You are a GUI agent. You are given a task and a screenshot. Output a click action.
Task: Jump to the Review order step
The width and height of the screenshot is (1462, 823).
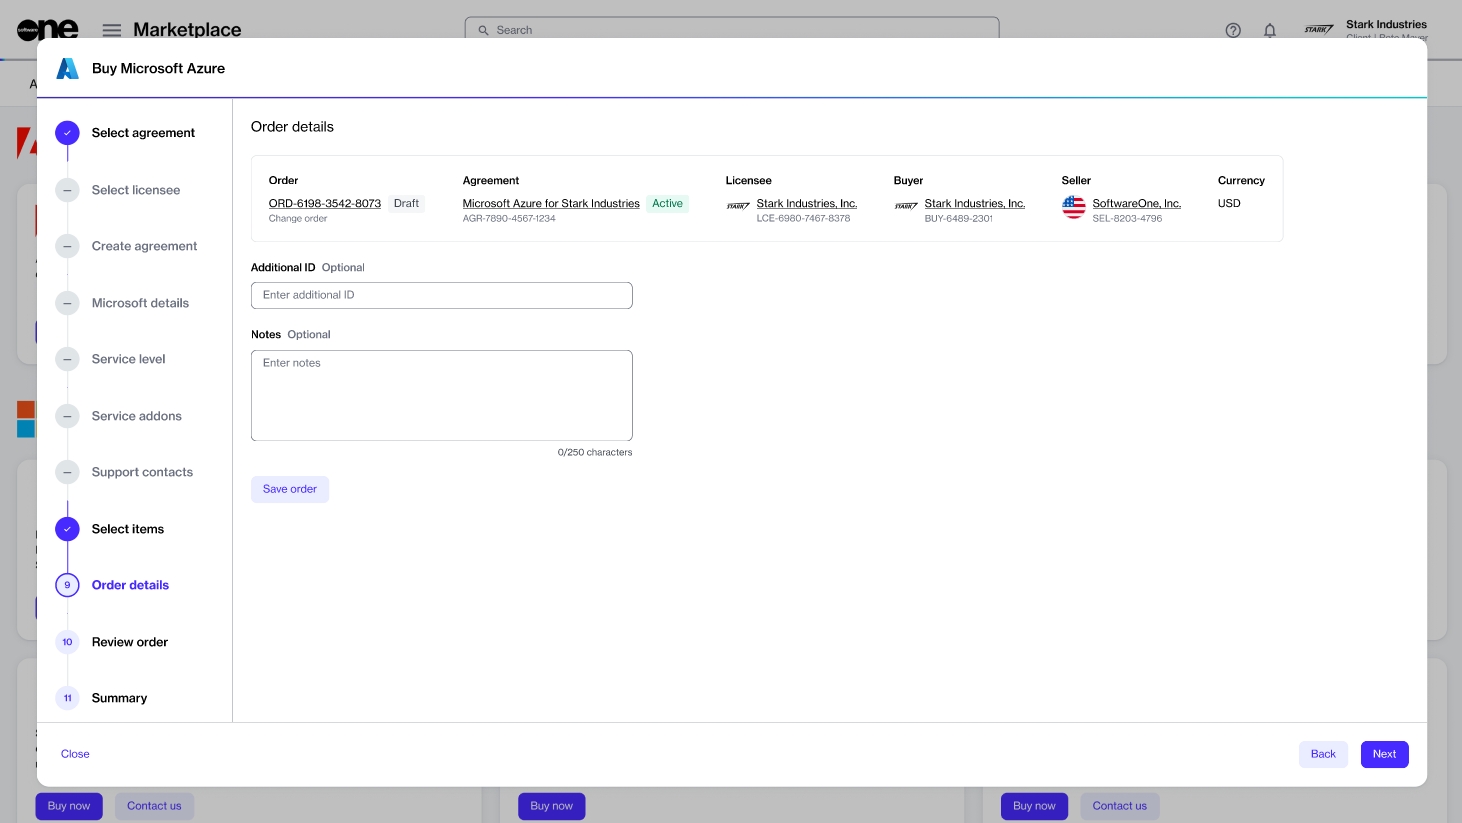click(x=130, y=642)
